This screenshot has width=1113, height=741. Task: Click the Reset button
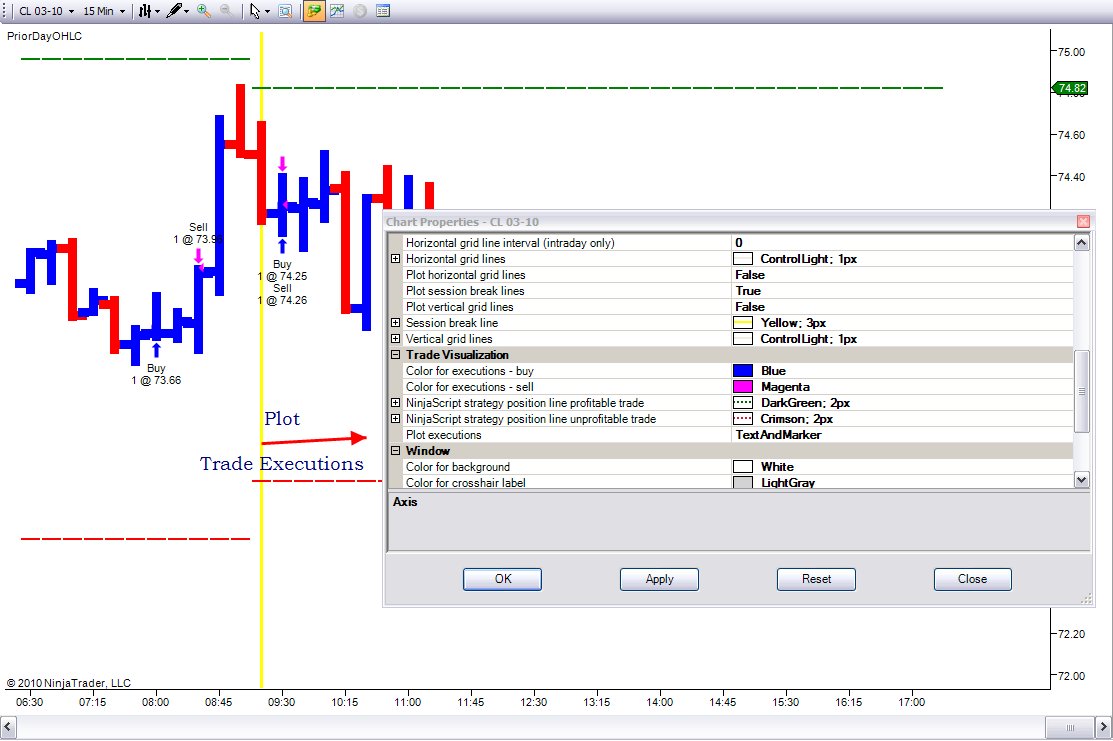click(816, 579)
